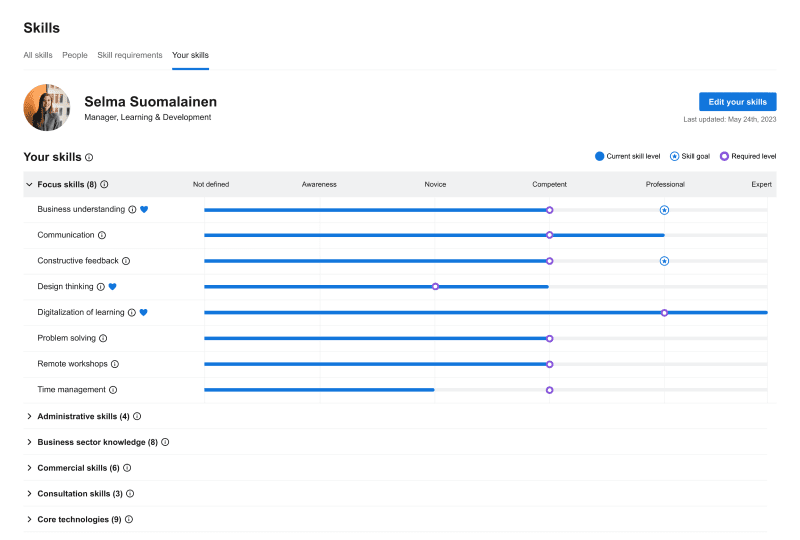Click info icon beside Administrative skills (4)
The height and width of the screenshot is (540, 800).
pos(137,416)
